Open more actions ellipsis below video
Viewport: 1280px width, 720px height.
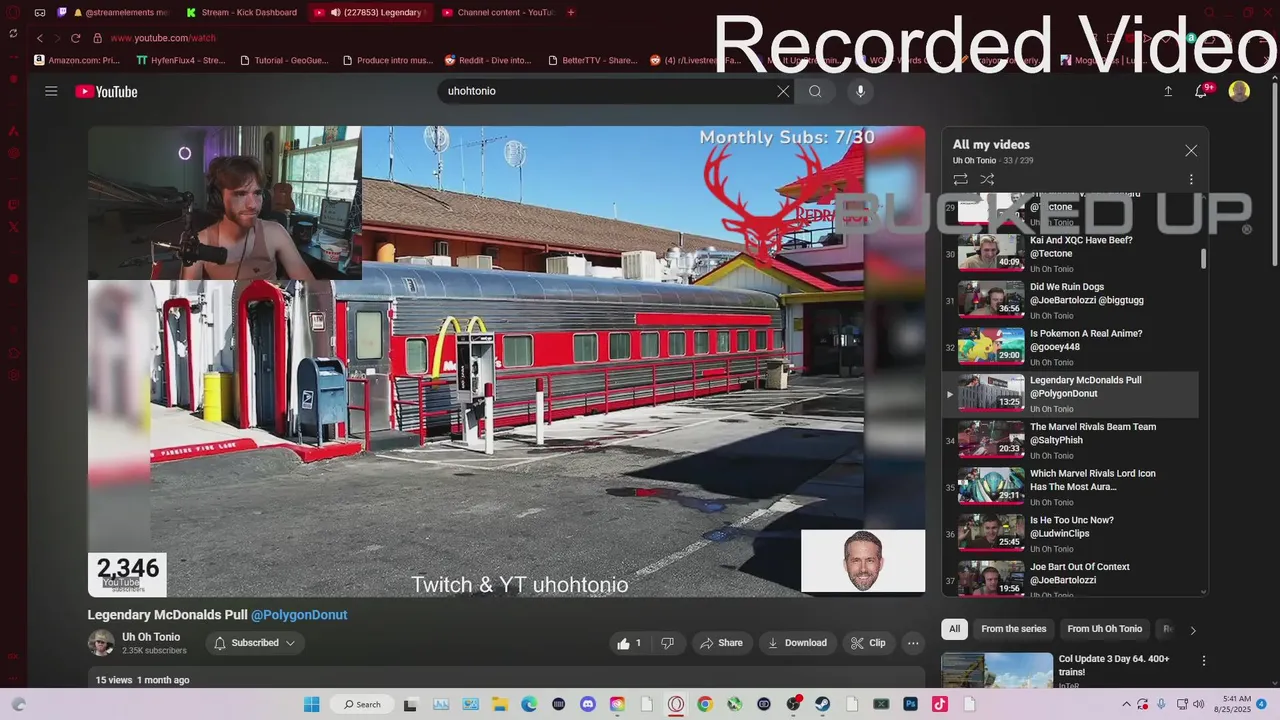click(913, 643)
